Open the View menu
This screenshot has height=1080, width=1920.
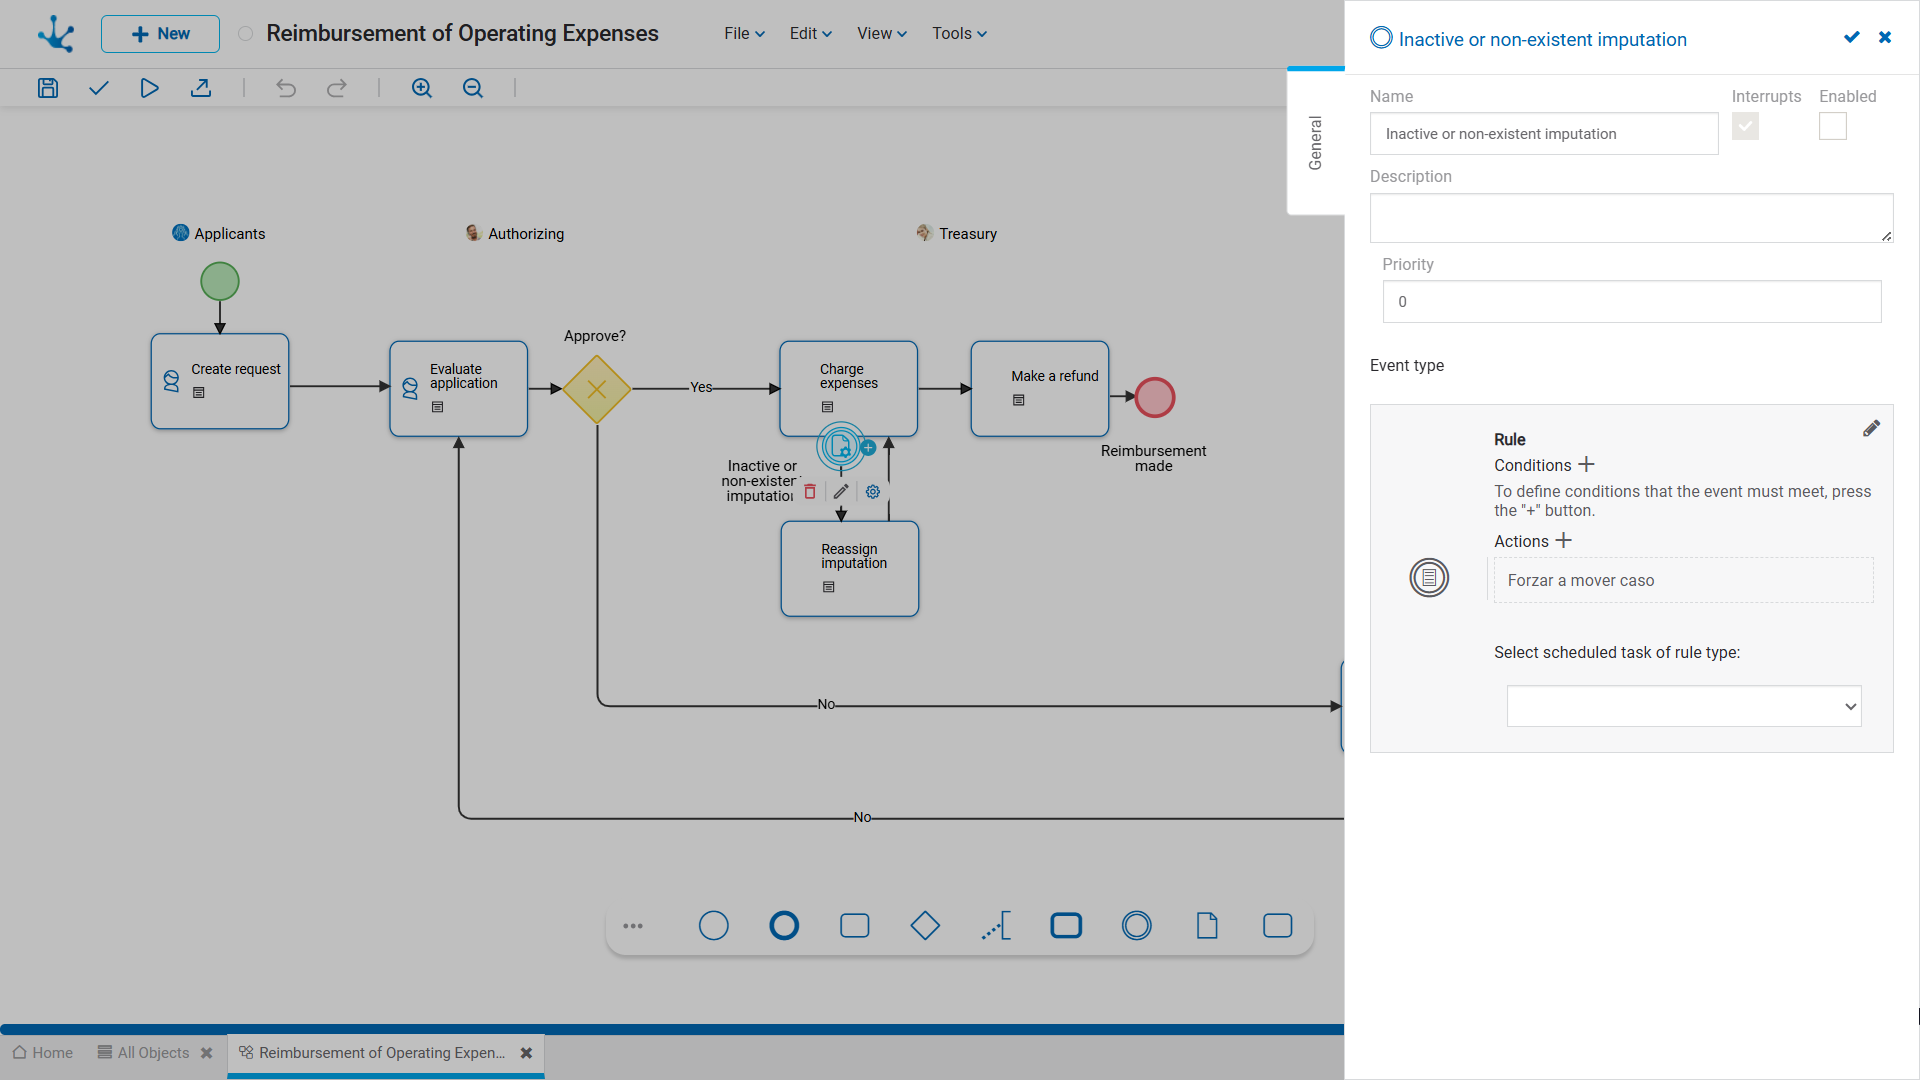click(882, 33)
